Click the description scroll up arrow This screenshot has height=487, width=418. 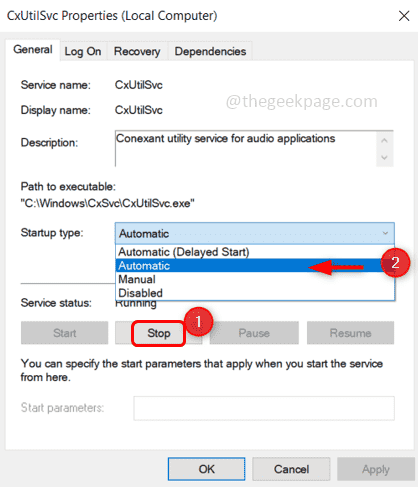(384, 141)
